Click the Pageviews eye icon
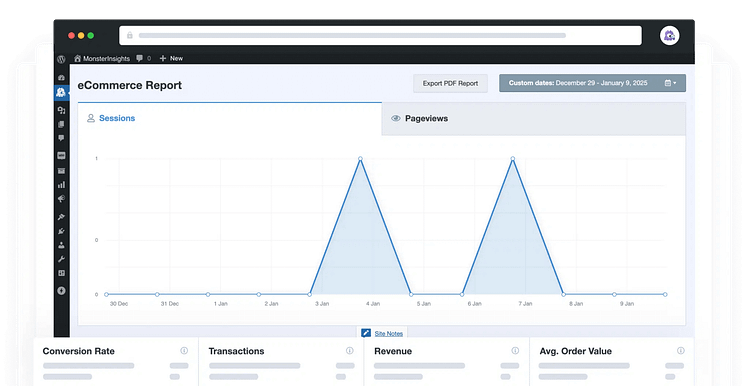This screenshot has width=749, height=386. pos(396,118)
